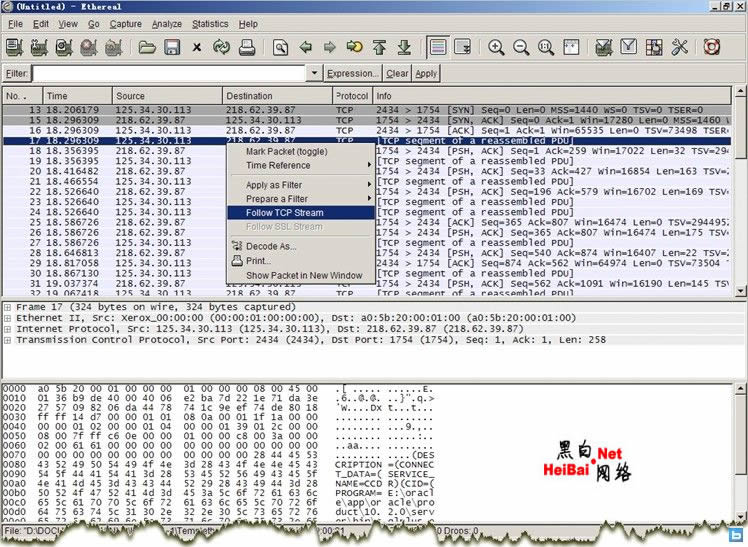Jump to the first packet icon
The height and width of the screenshot is (547, 748).
point(379,47)
